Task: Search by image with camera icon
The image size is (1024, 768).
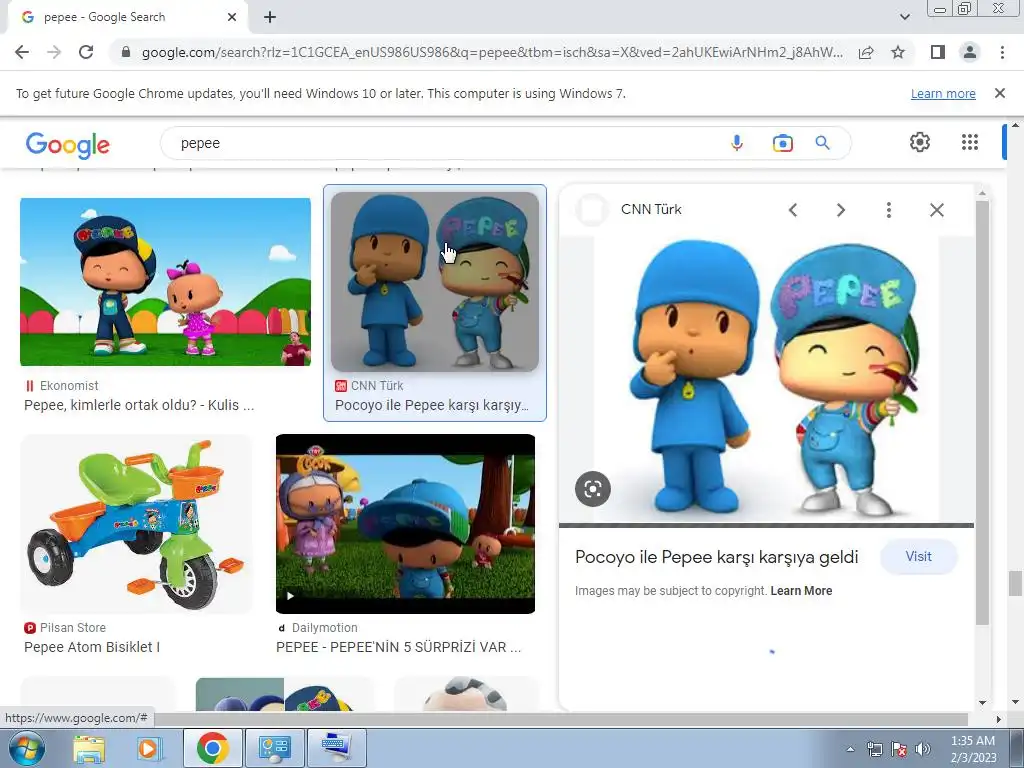Action: (782, 143)
